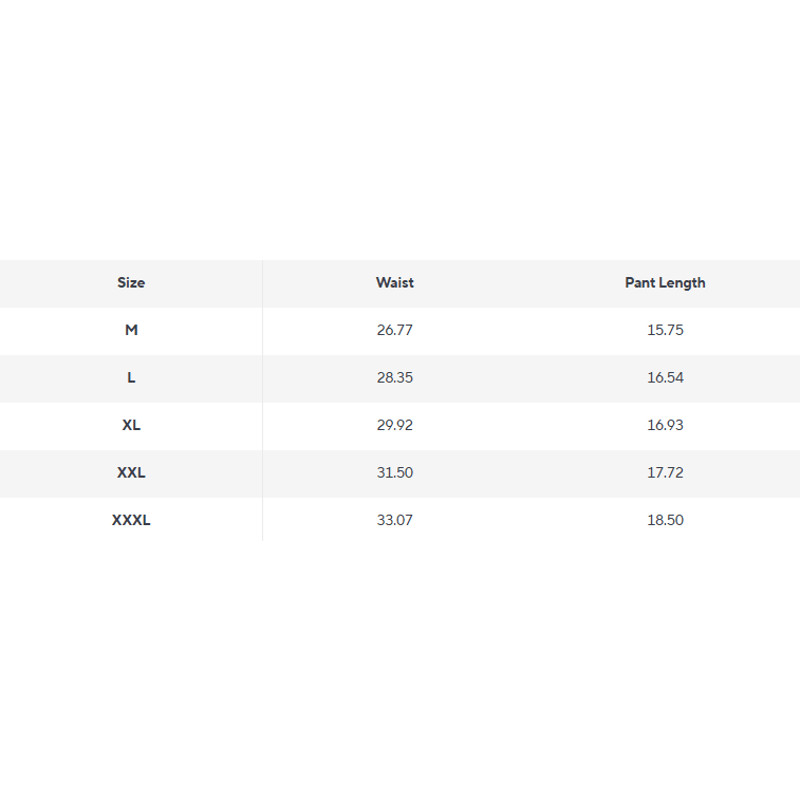
Task: Click pant length value 16.93
Action: pos(665,425)
